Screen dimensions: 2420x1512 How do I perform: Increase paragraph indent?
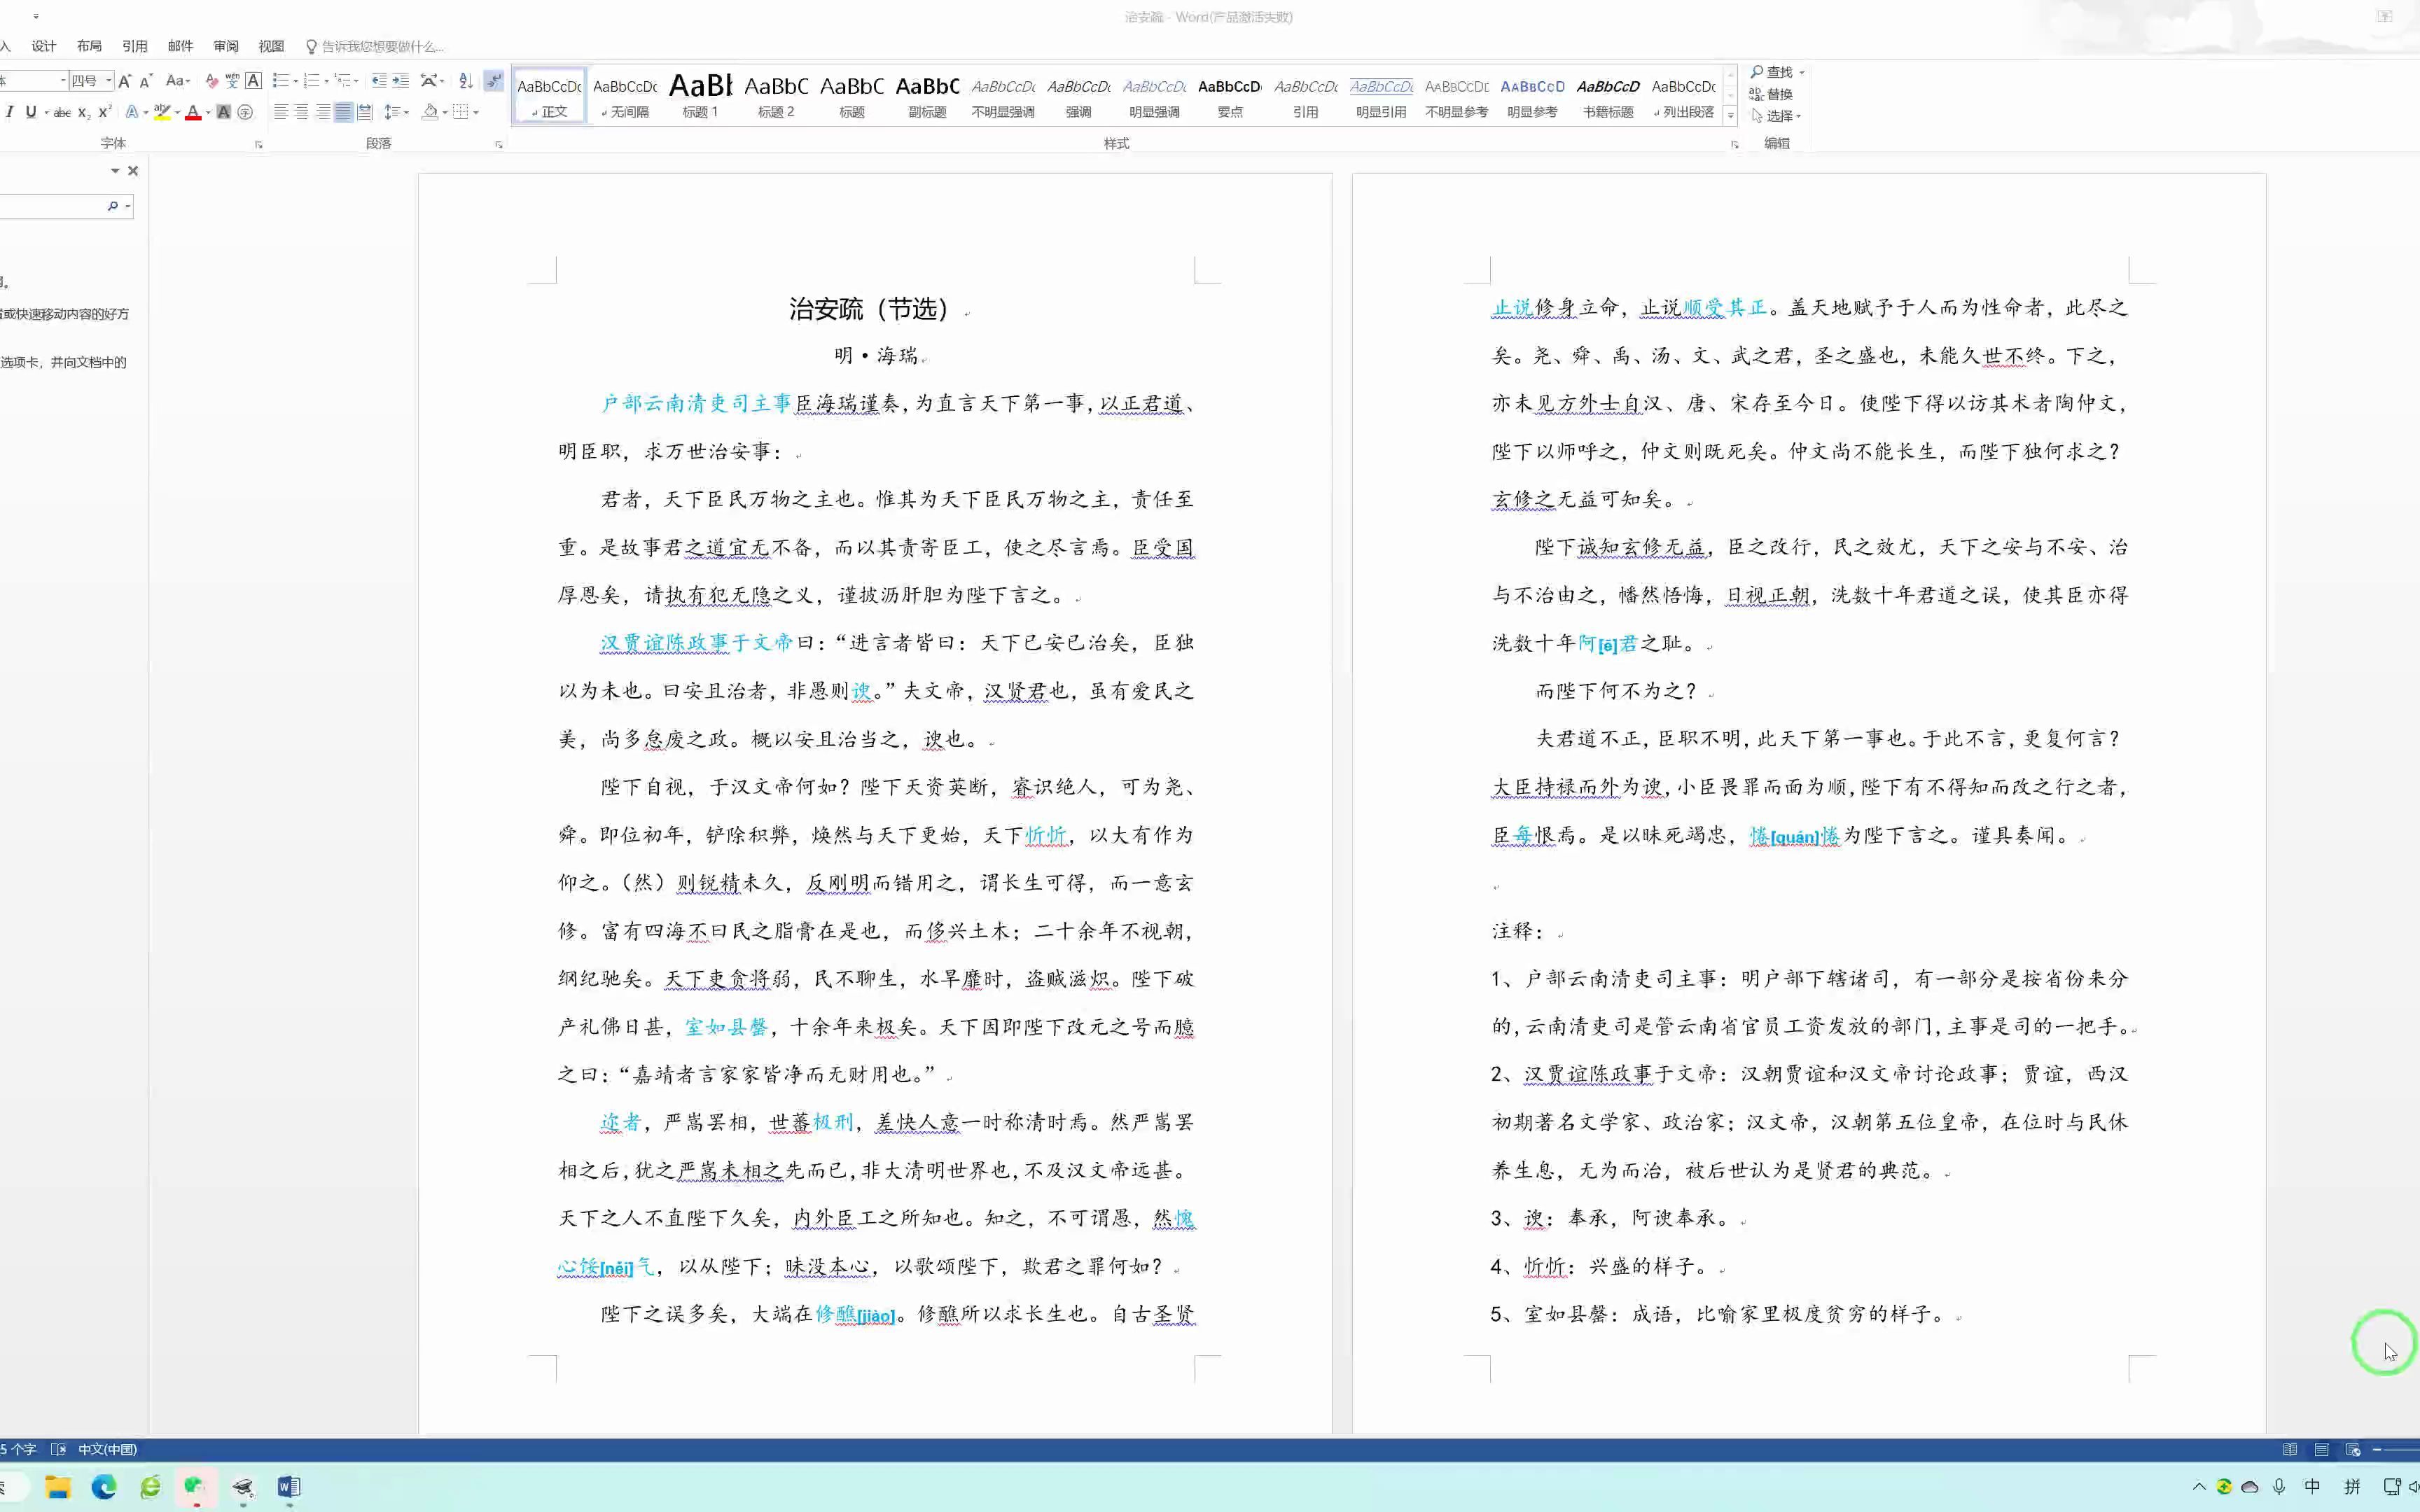401,80
